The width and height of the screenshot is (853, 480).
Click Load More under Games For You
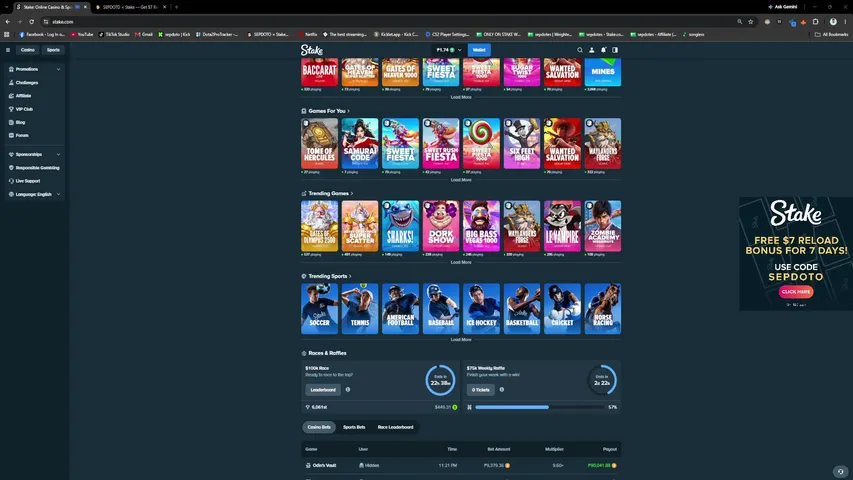461,180
